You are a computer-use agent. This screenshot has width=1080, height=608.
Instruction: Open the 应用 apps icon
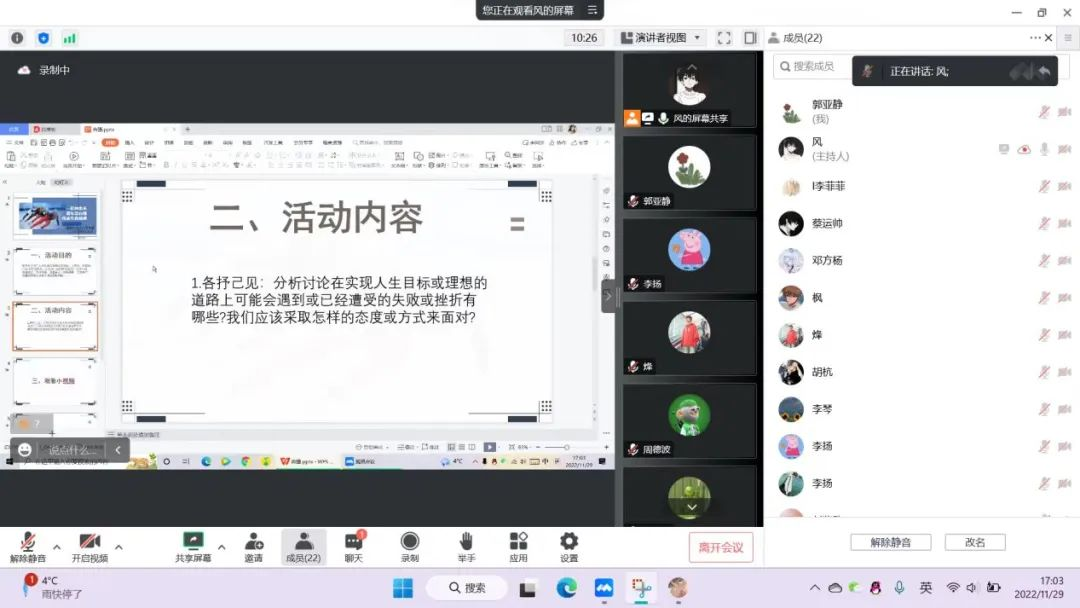point(518,547)
